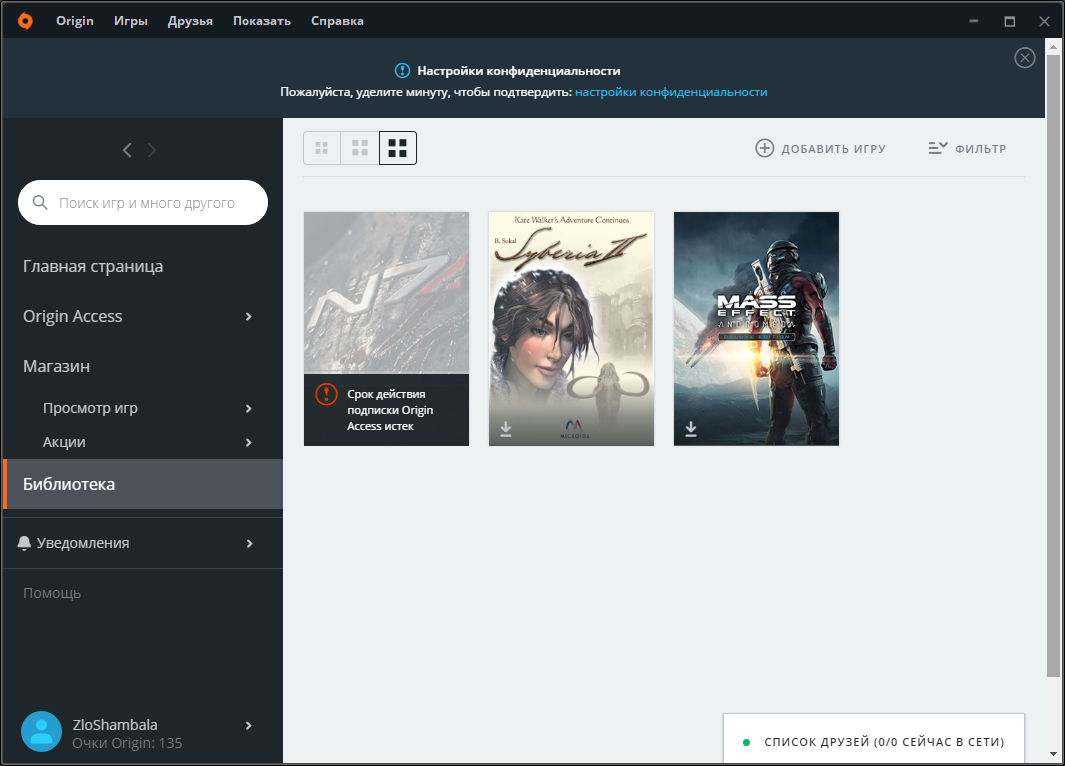Click the search magnifier icon

pyautogui.click(x=40, y=202)
